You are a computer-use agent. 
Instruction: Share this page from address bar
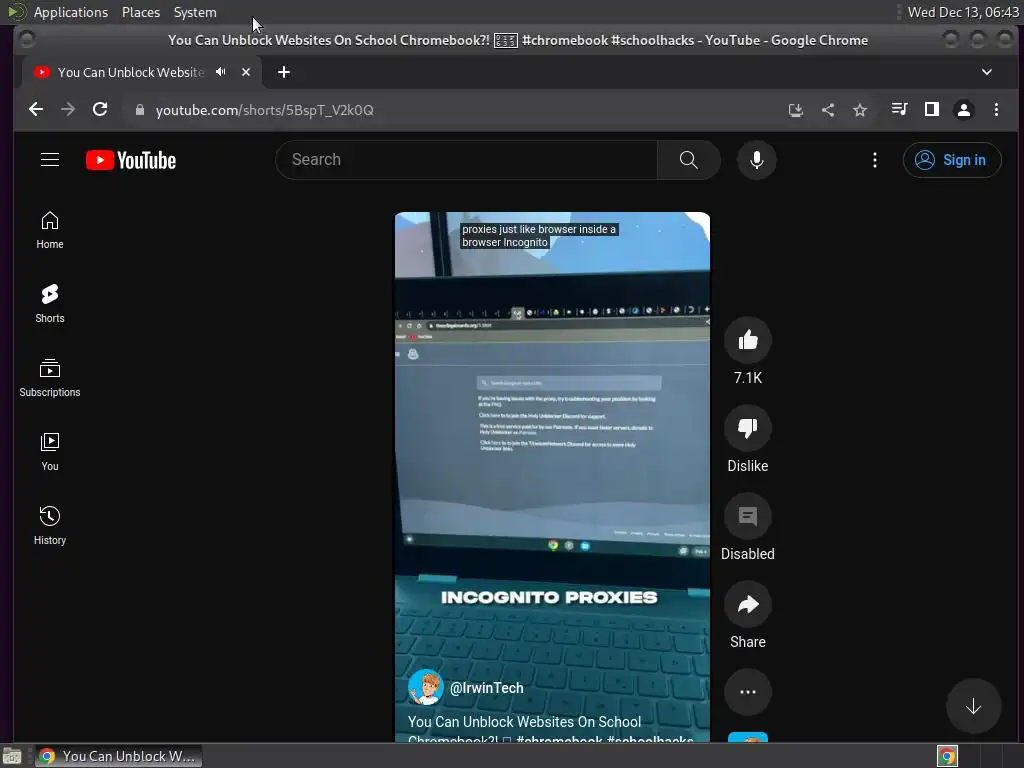coord(827,110)
